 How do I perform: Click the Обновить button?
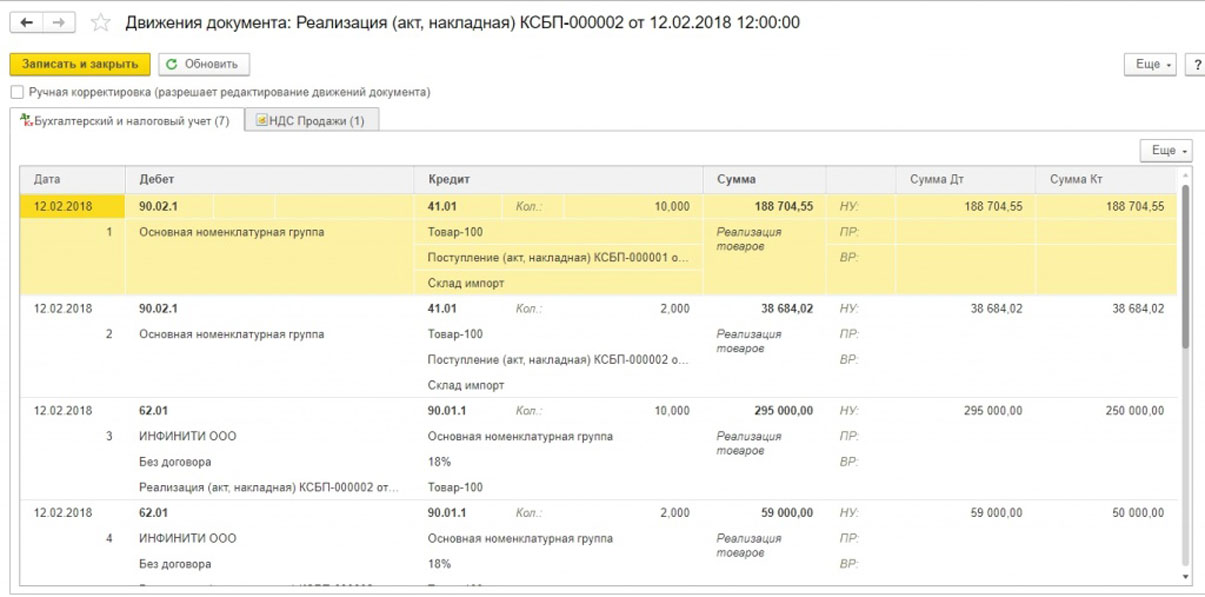pyautogui.click(x=204, y=64)
